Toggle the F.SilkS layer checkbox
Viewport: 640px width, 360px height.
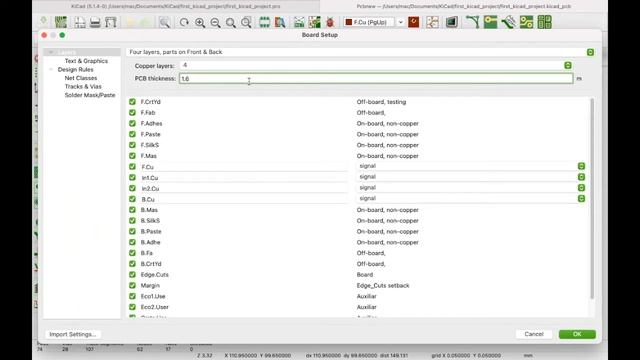[x=132, y=145]
